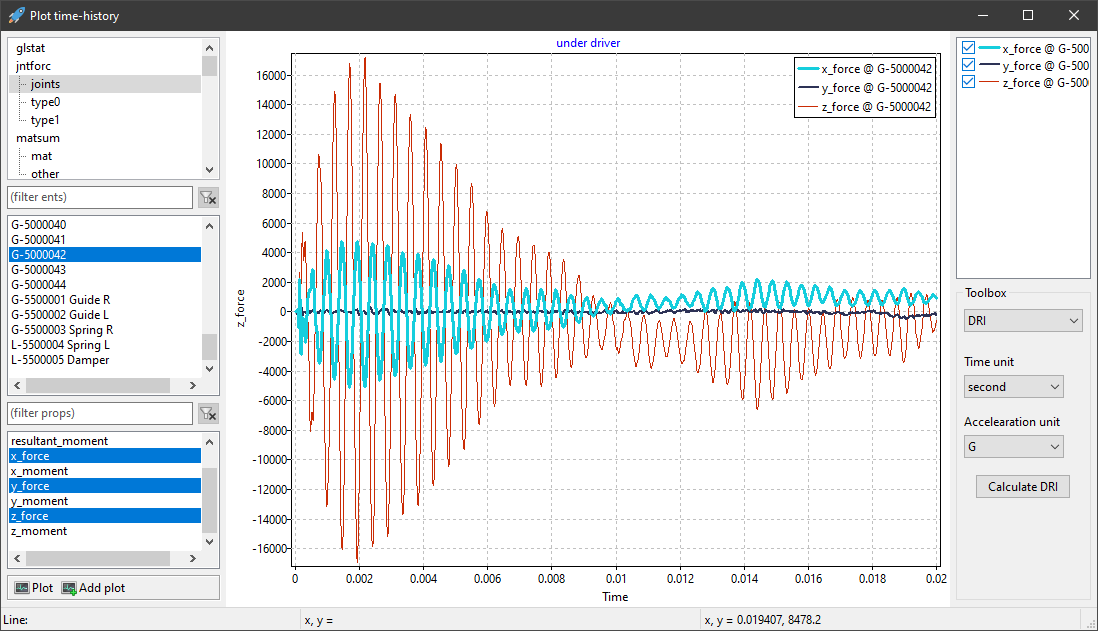Select z_moment property
This screenshot has width=1098, height=631.
(105, 532)
